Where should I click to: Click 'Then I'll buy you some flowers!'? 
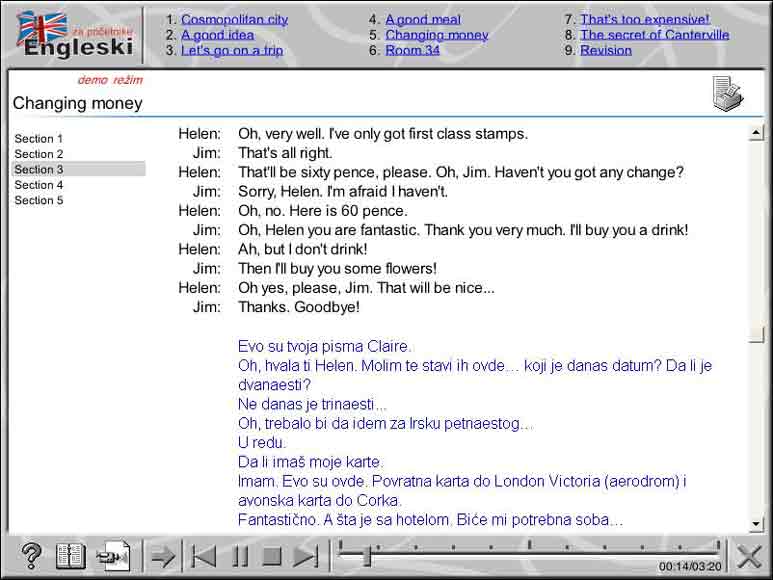click(x=337, y=269)
